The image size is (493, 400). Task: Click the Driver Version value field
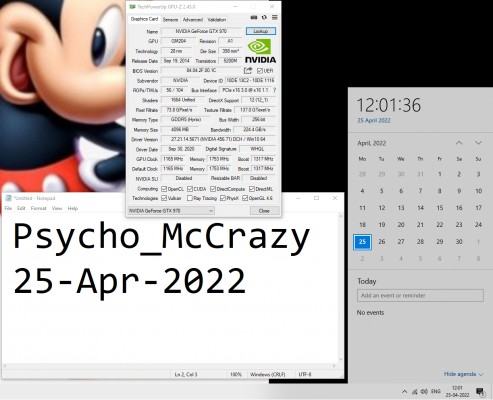218,139
